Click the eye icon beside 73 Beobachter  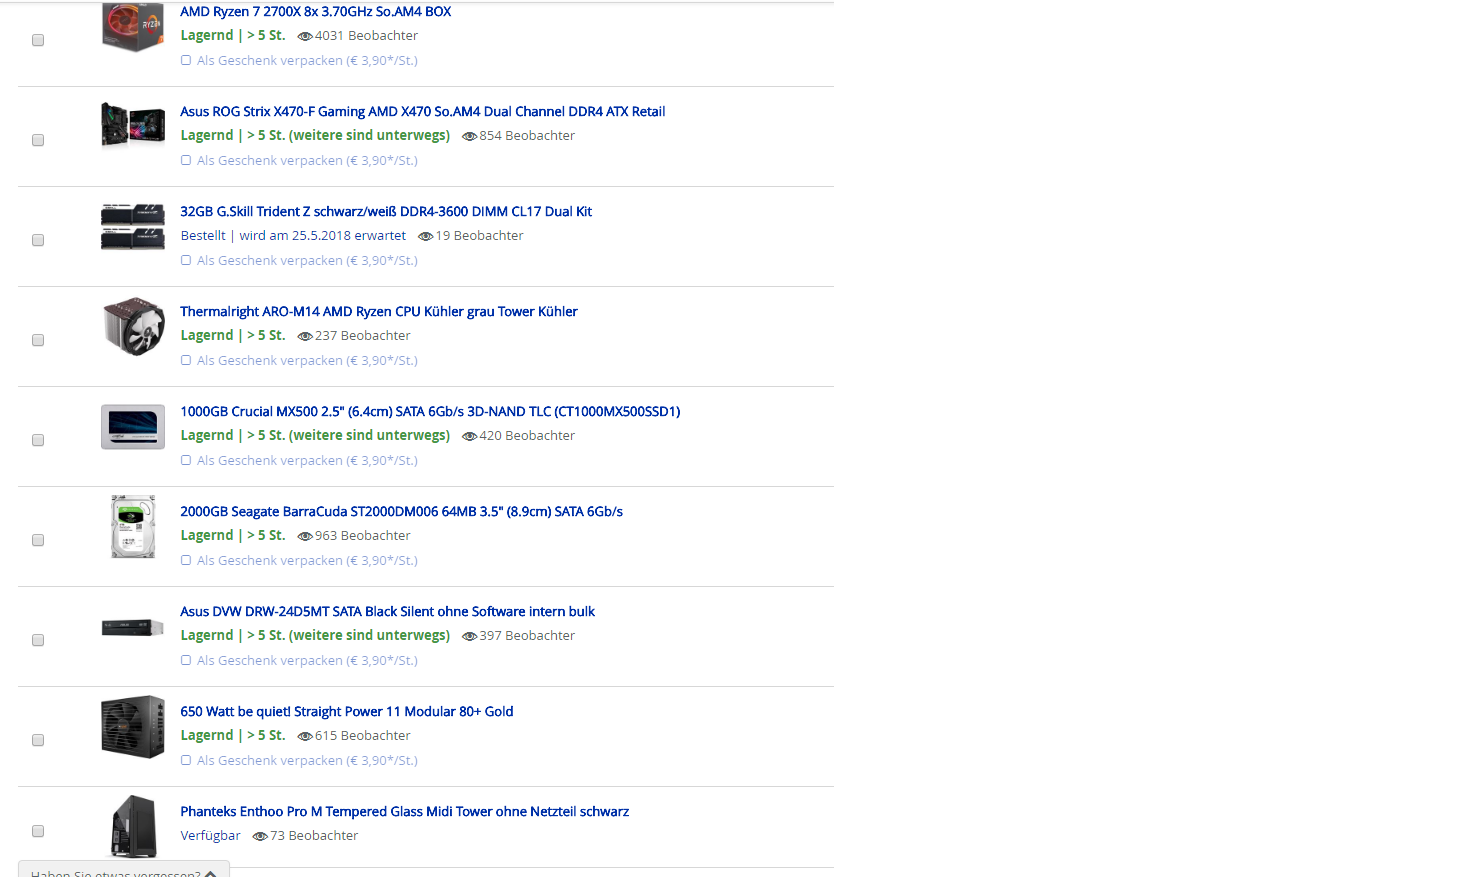260,836
